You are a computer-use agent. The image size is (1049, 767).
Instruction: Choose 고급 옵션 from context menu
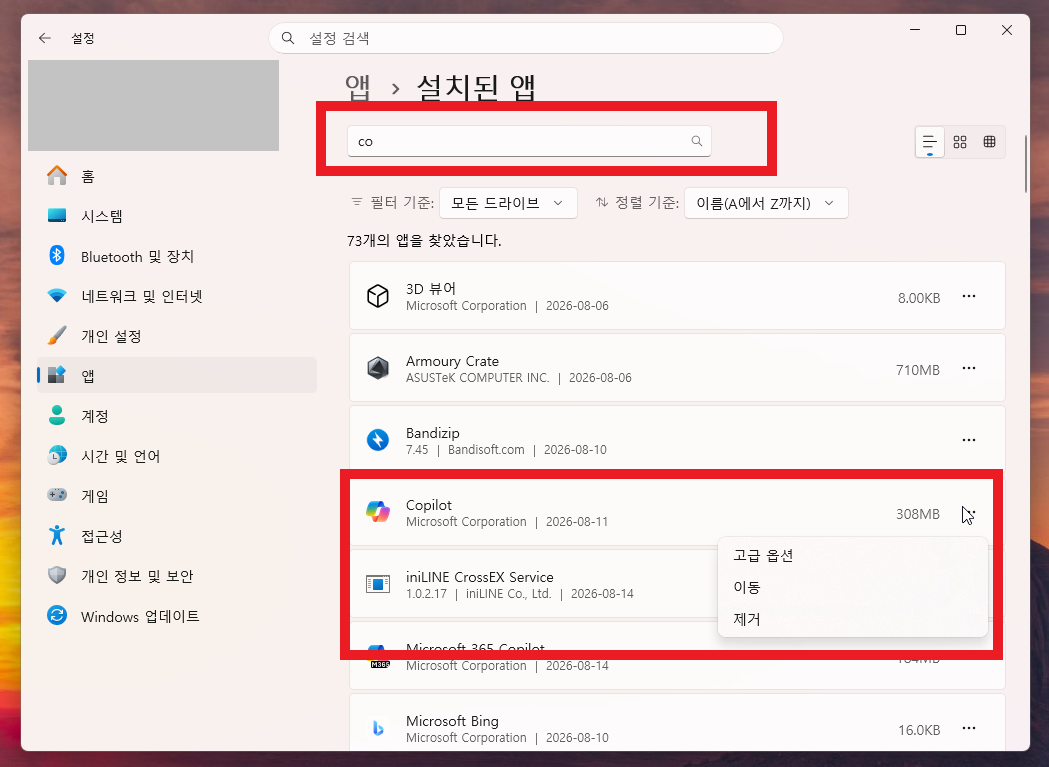(x=853, y=556)
